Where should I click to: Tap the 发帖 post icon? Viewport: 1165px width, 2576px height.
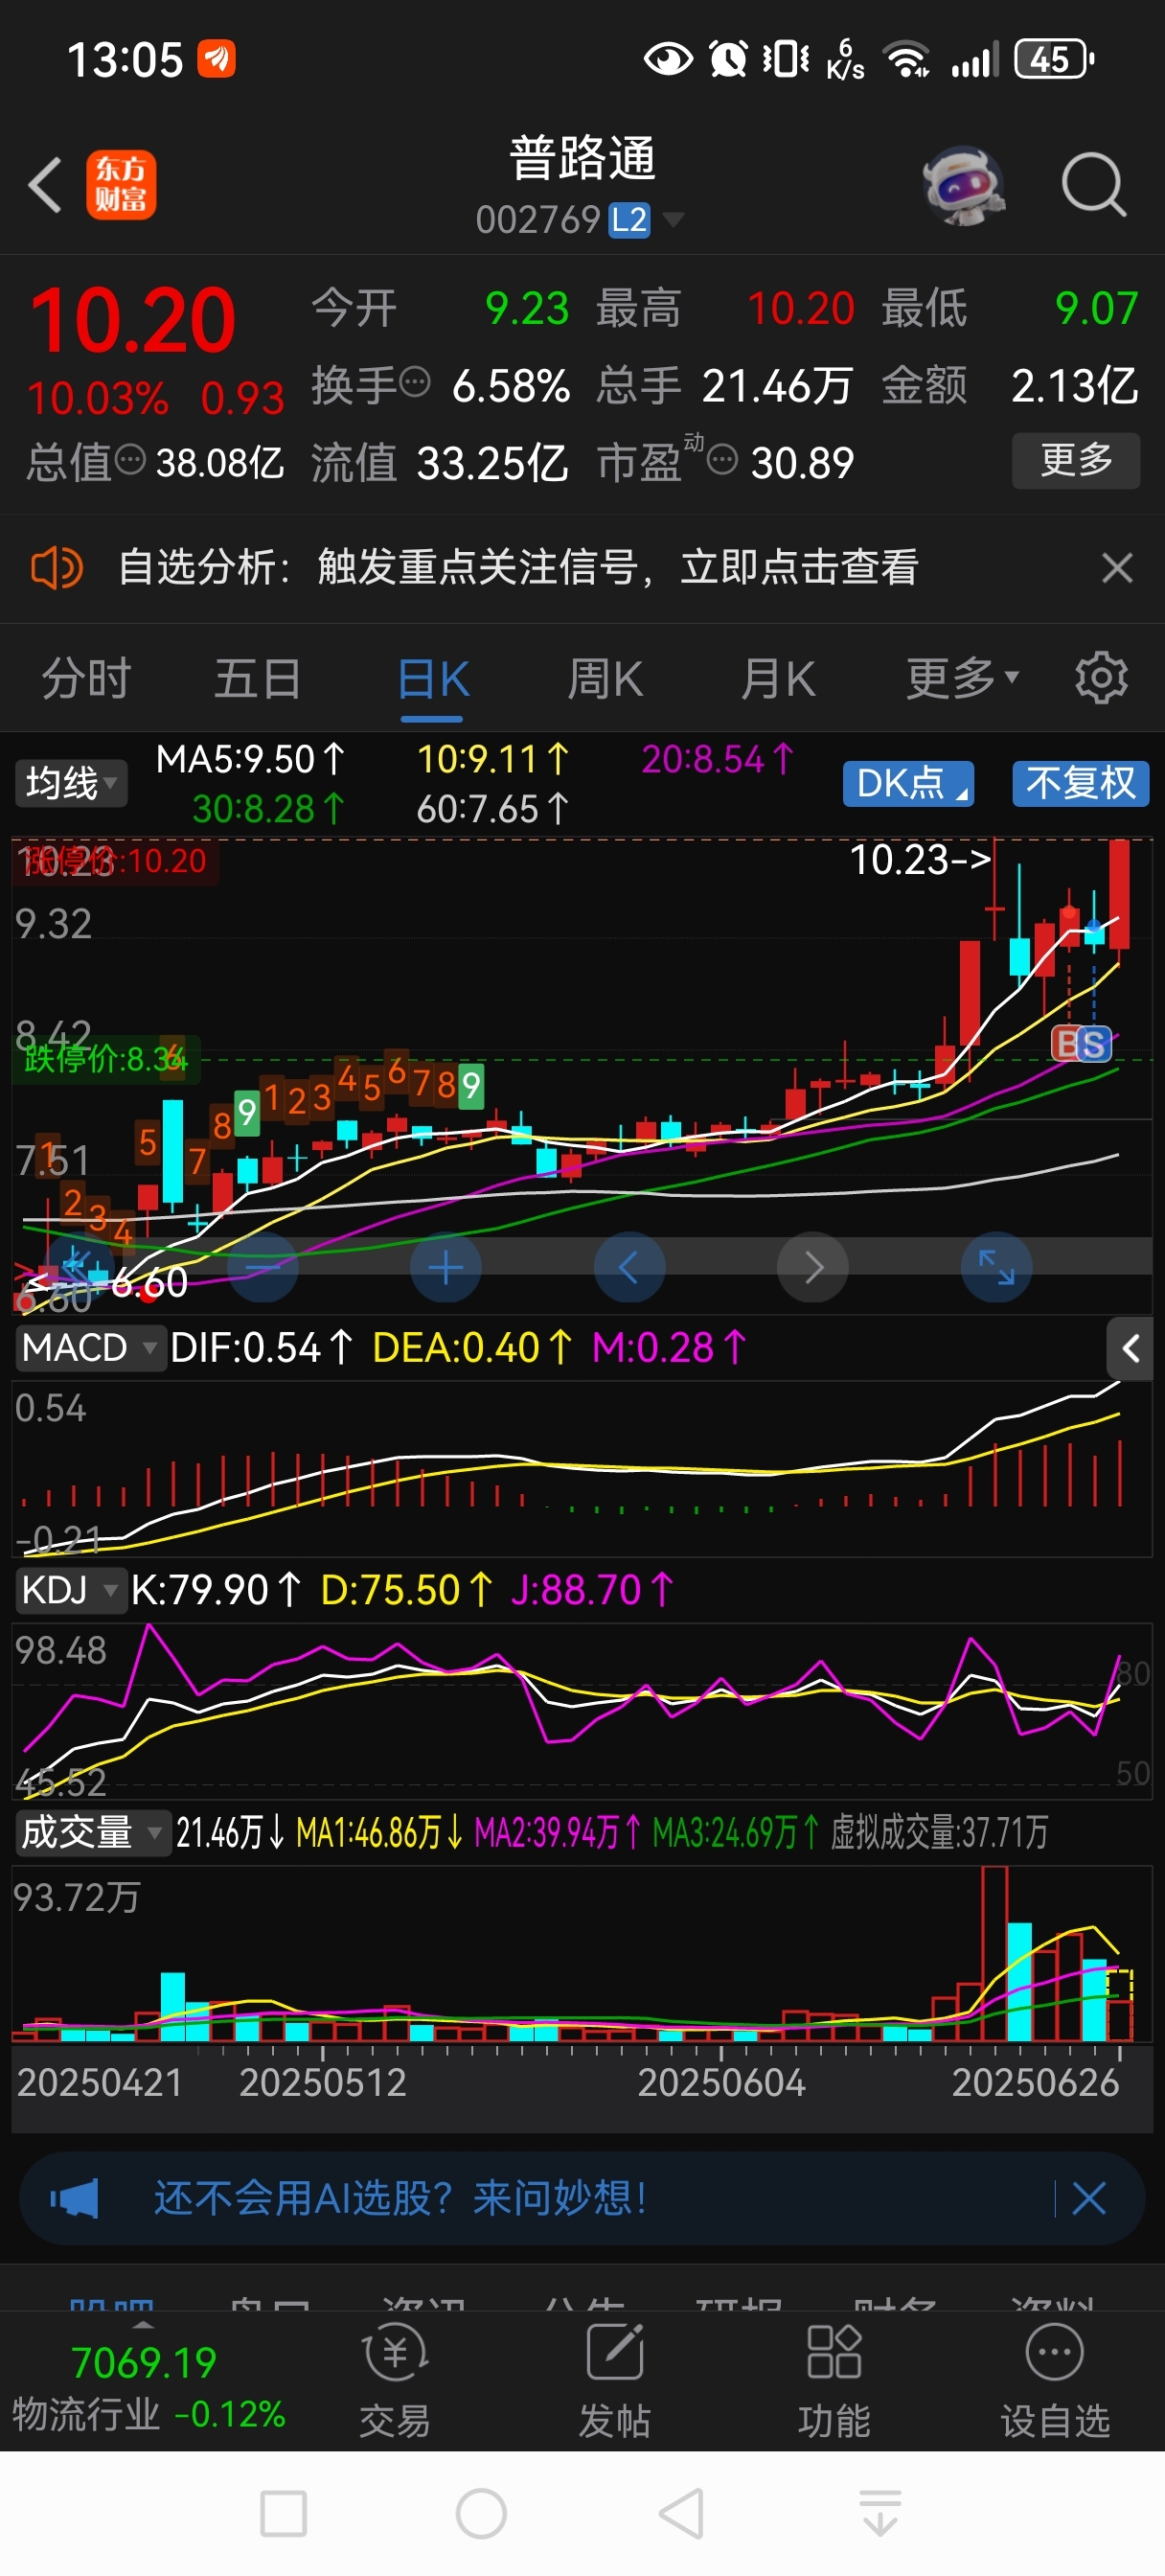coord(614,2380)
